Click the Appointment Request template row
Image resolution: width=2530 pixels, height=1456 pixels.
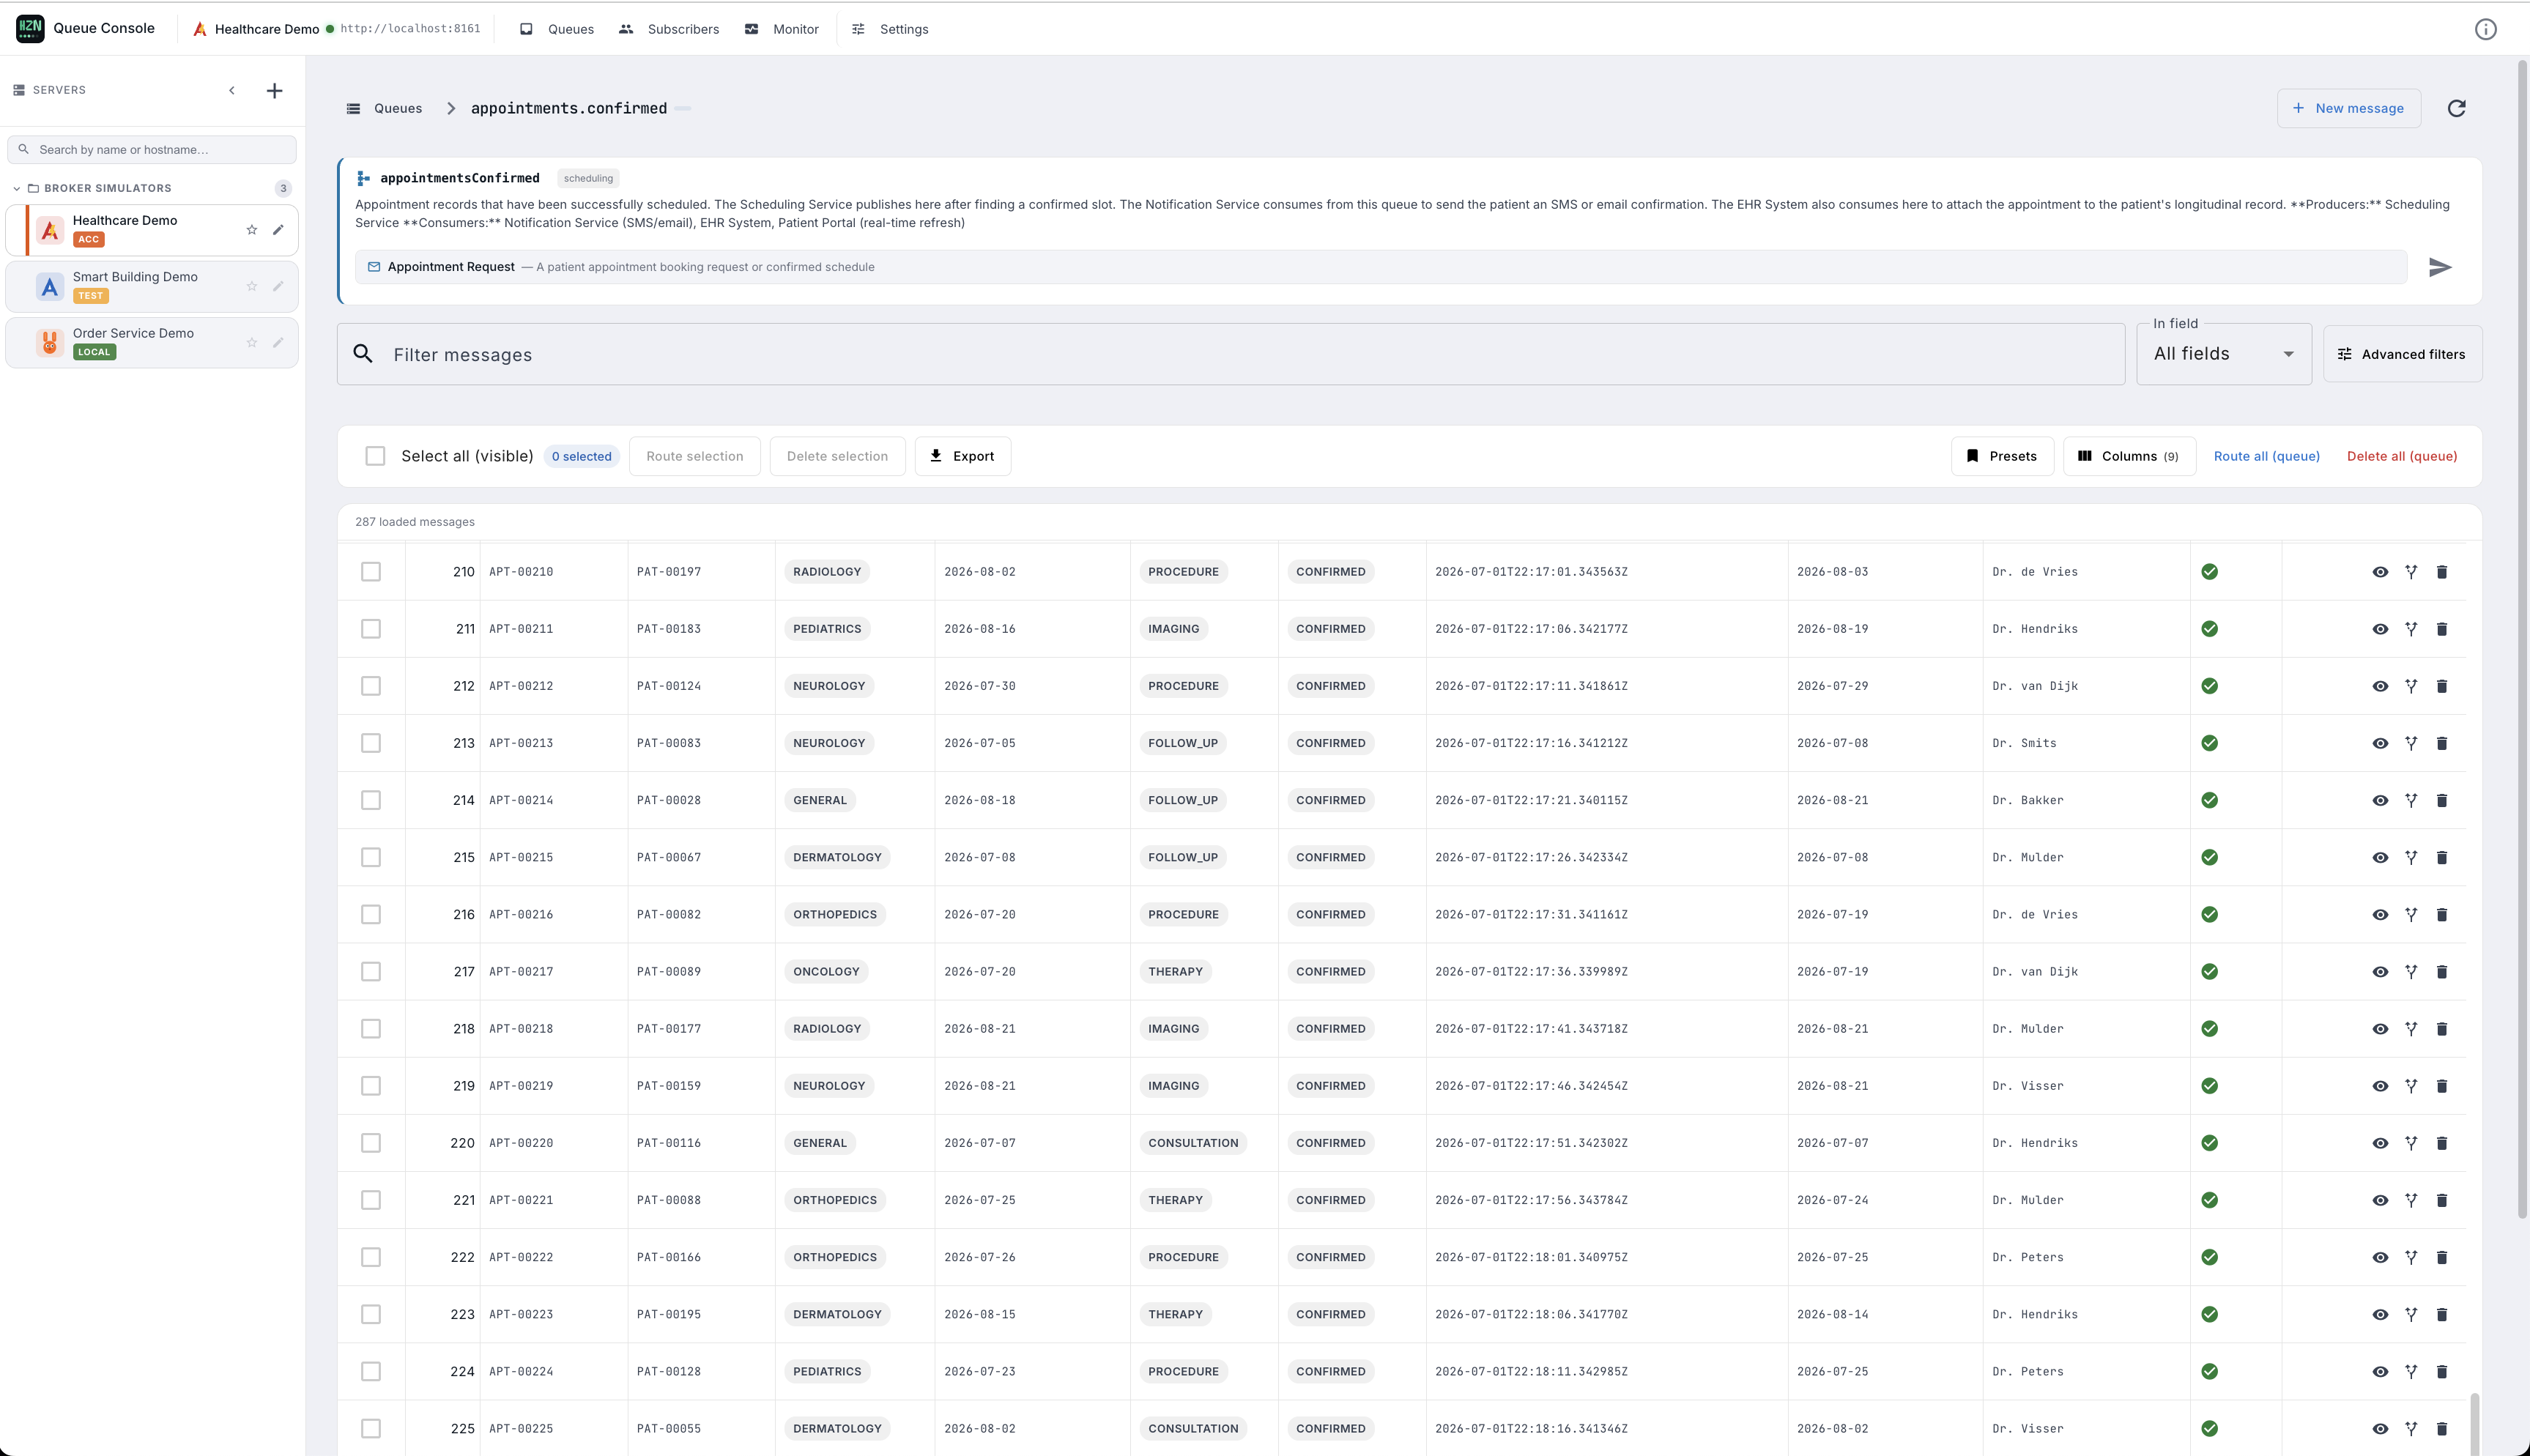tap(1380, 267)
